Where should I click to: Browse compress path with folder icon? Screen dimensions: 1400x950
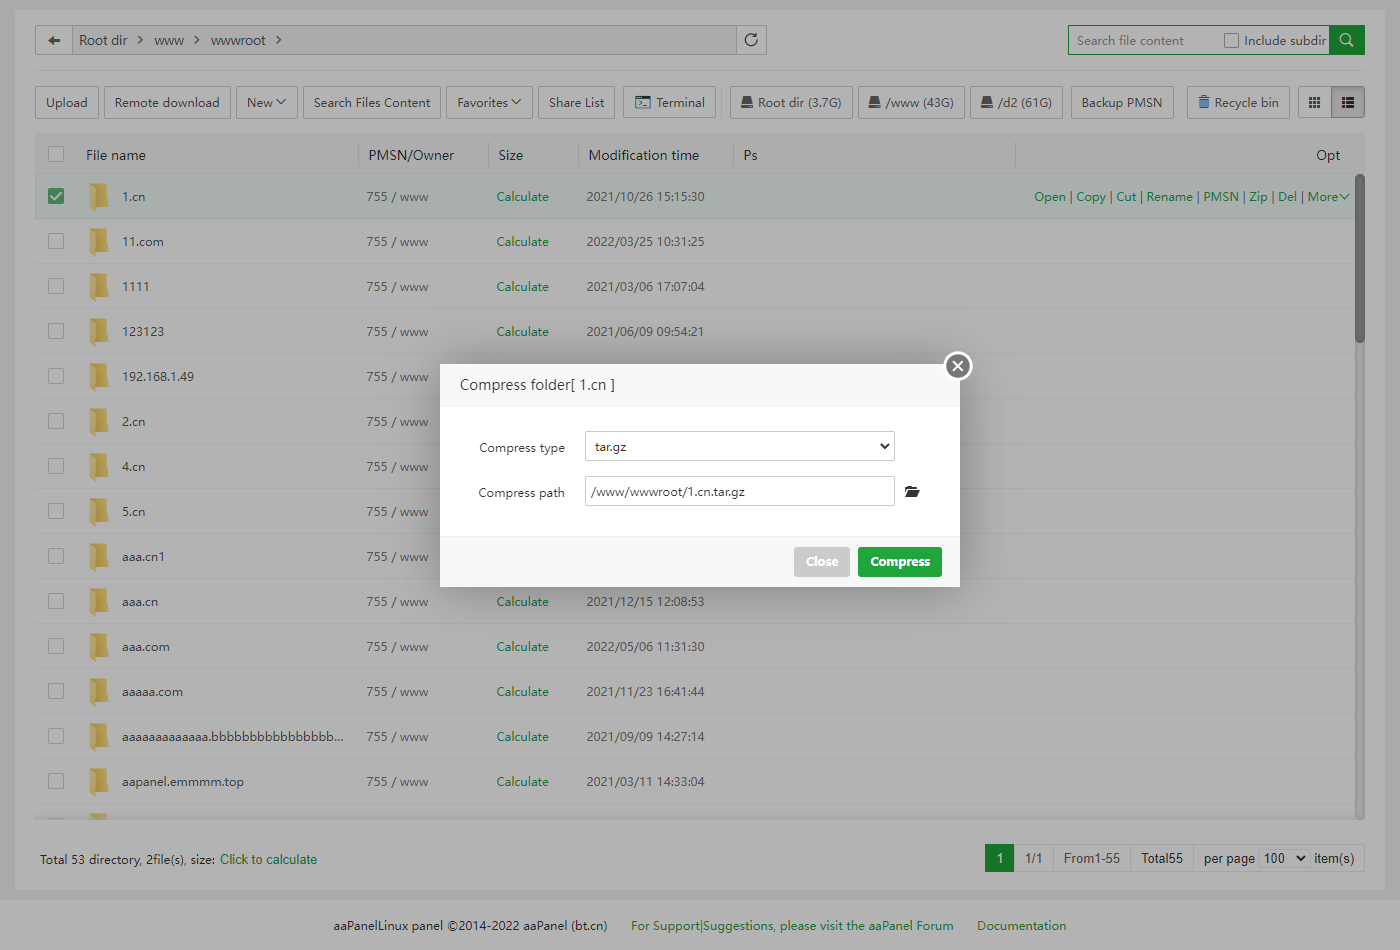tap(912, 492)
